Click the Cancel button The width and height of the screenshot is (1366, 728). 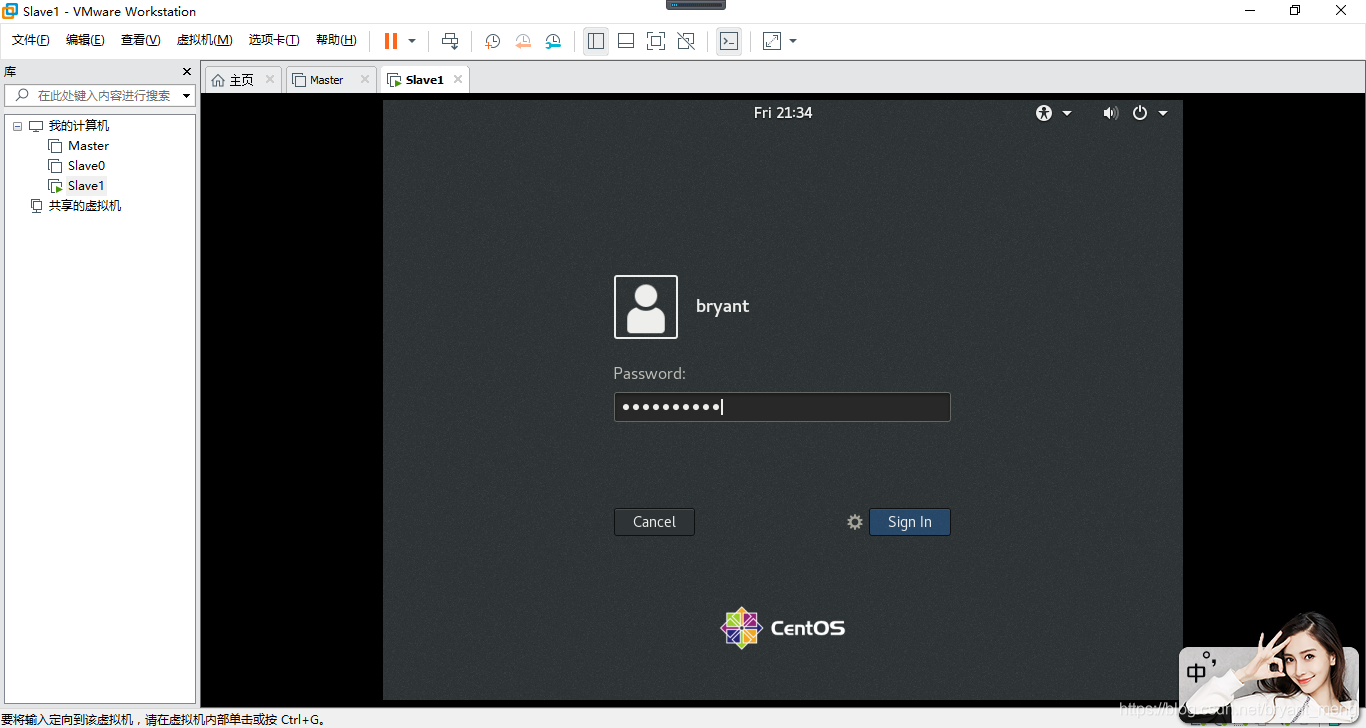pyautogui.click(x=654, y=522)
